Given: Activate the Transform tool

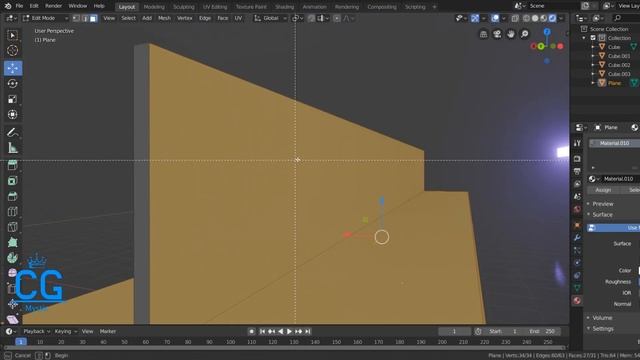Looking at the screenshot, I should 13,115.
